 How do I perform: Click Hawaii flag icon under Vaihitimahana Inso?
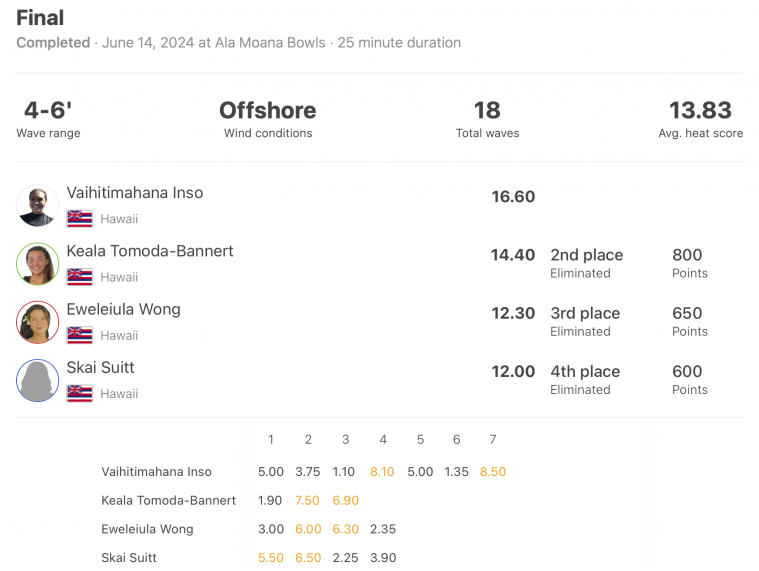point(79,219)
